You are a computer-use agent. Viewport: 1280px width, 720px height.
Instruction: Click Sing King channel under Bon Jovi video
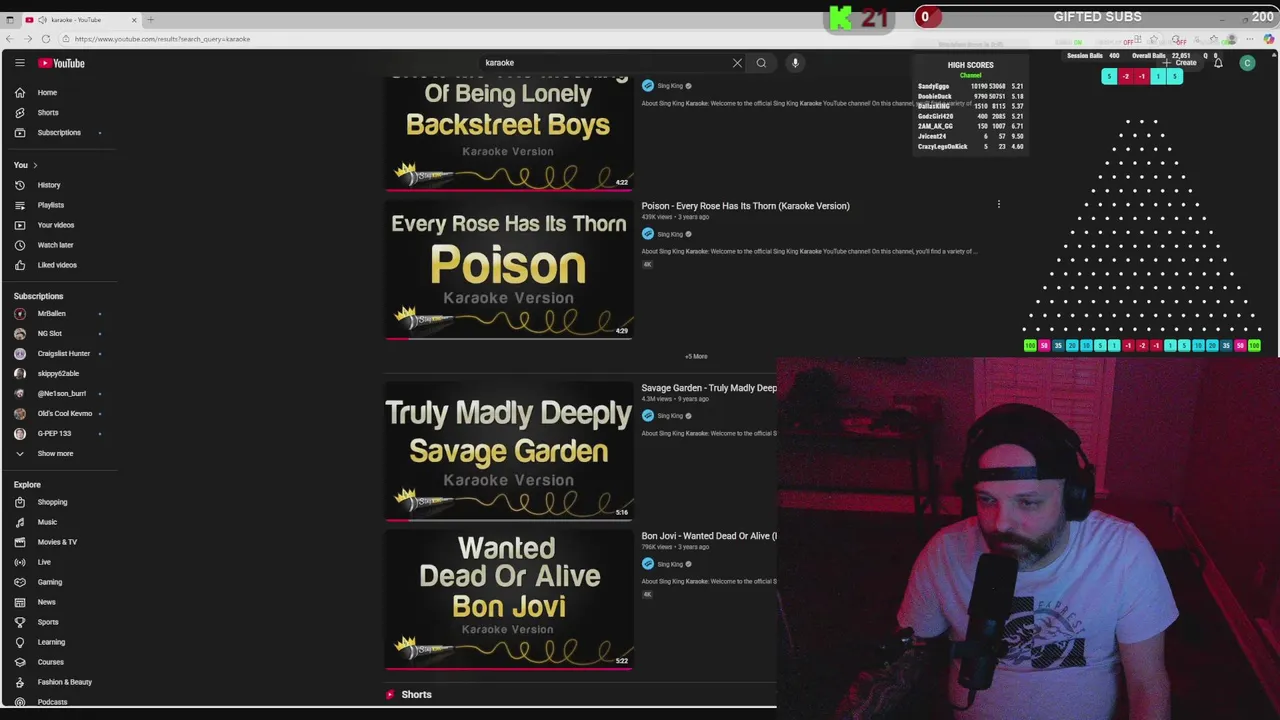click(669, 564)
